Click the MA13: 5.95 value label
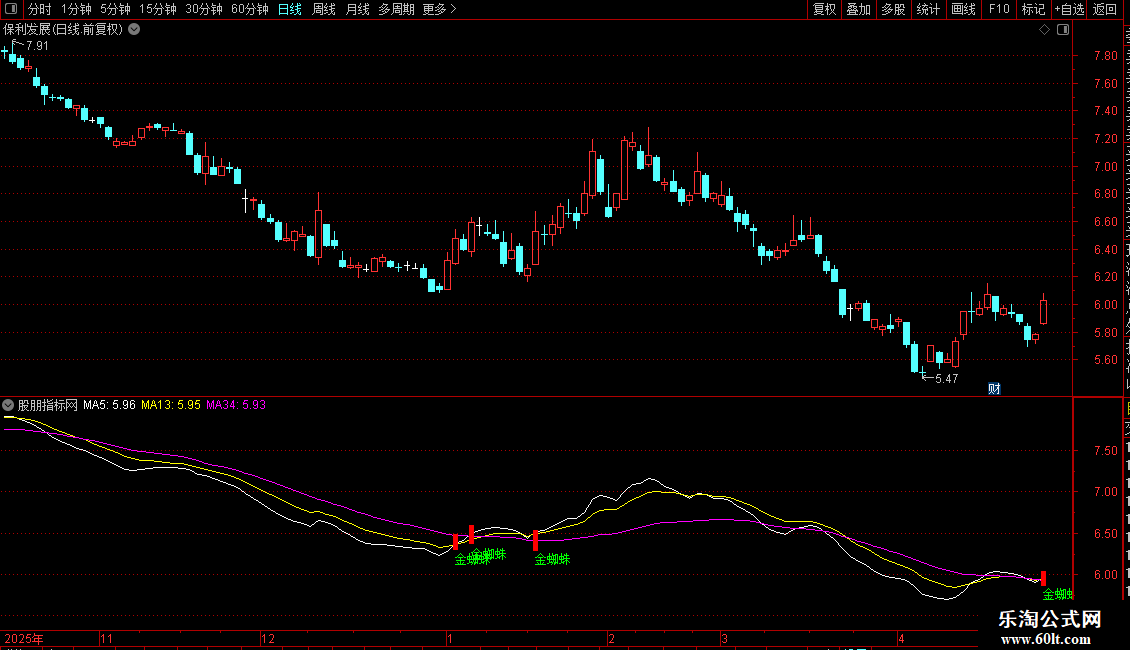The image size is (1130, 650). point(171,405)
